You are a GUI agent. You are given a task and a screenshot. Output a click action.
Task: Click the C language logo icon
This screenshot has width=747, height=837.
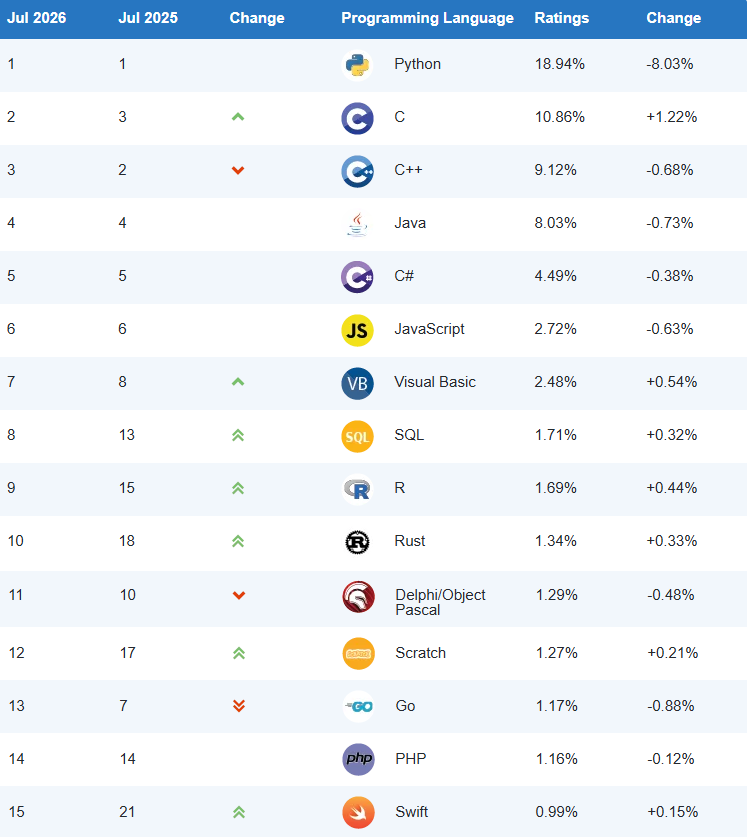tap(357, 118)
